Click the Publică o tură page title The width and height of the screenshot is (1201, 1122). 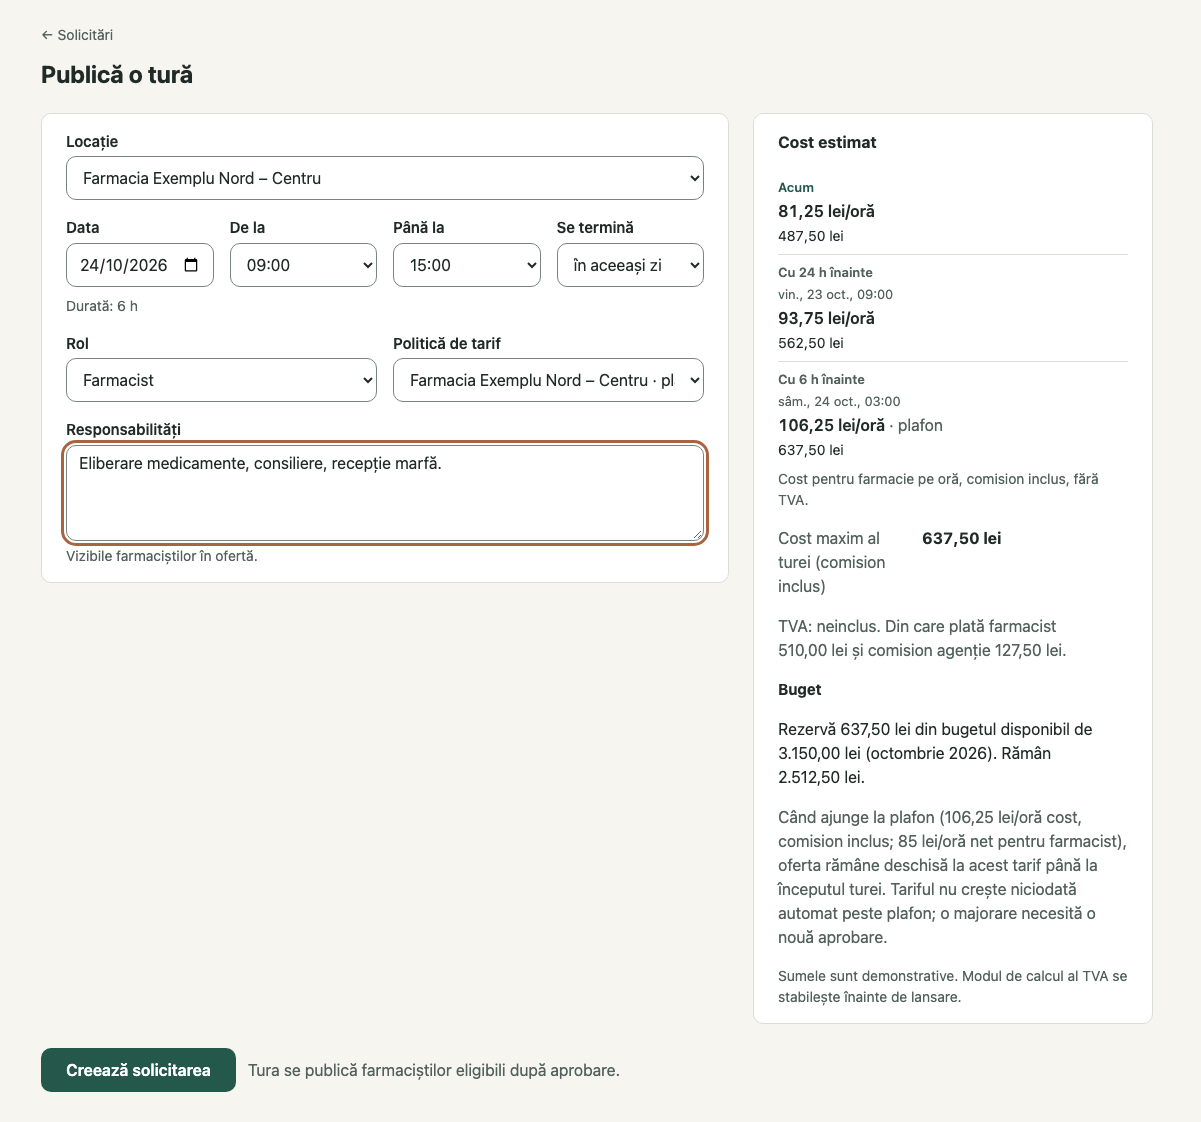click(x=117, y=75)
